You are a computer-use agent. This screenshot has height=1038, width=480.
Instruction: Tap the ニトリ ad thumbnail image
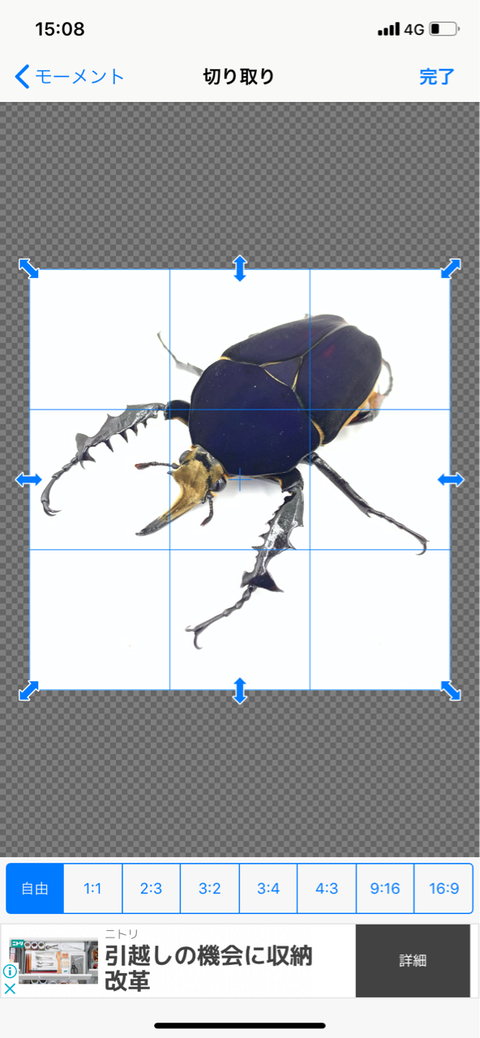[x=54, y=960]
